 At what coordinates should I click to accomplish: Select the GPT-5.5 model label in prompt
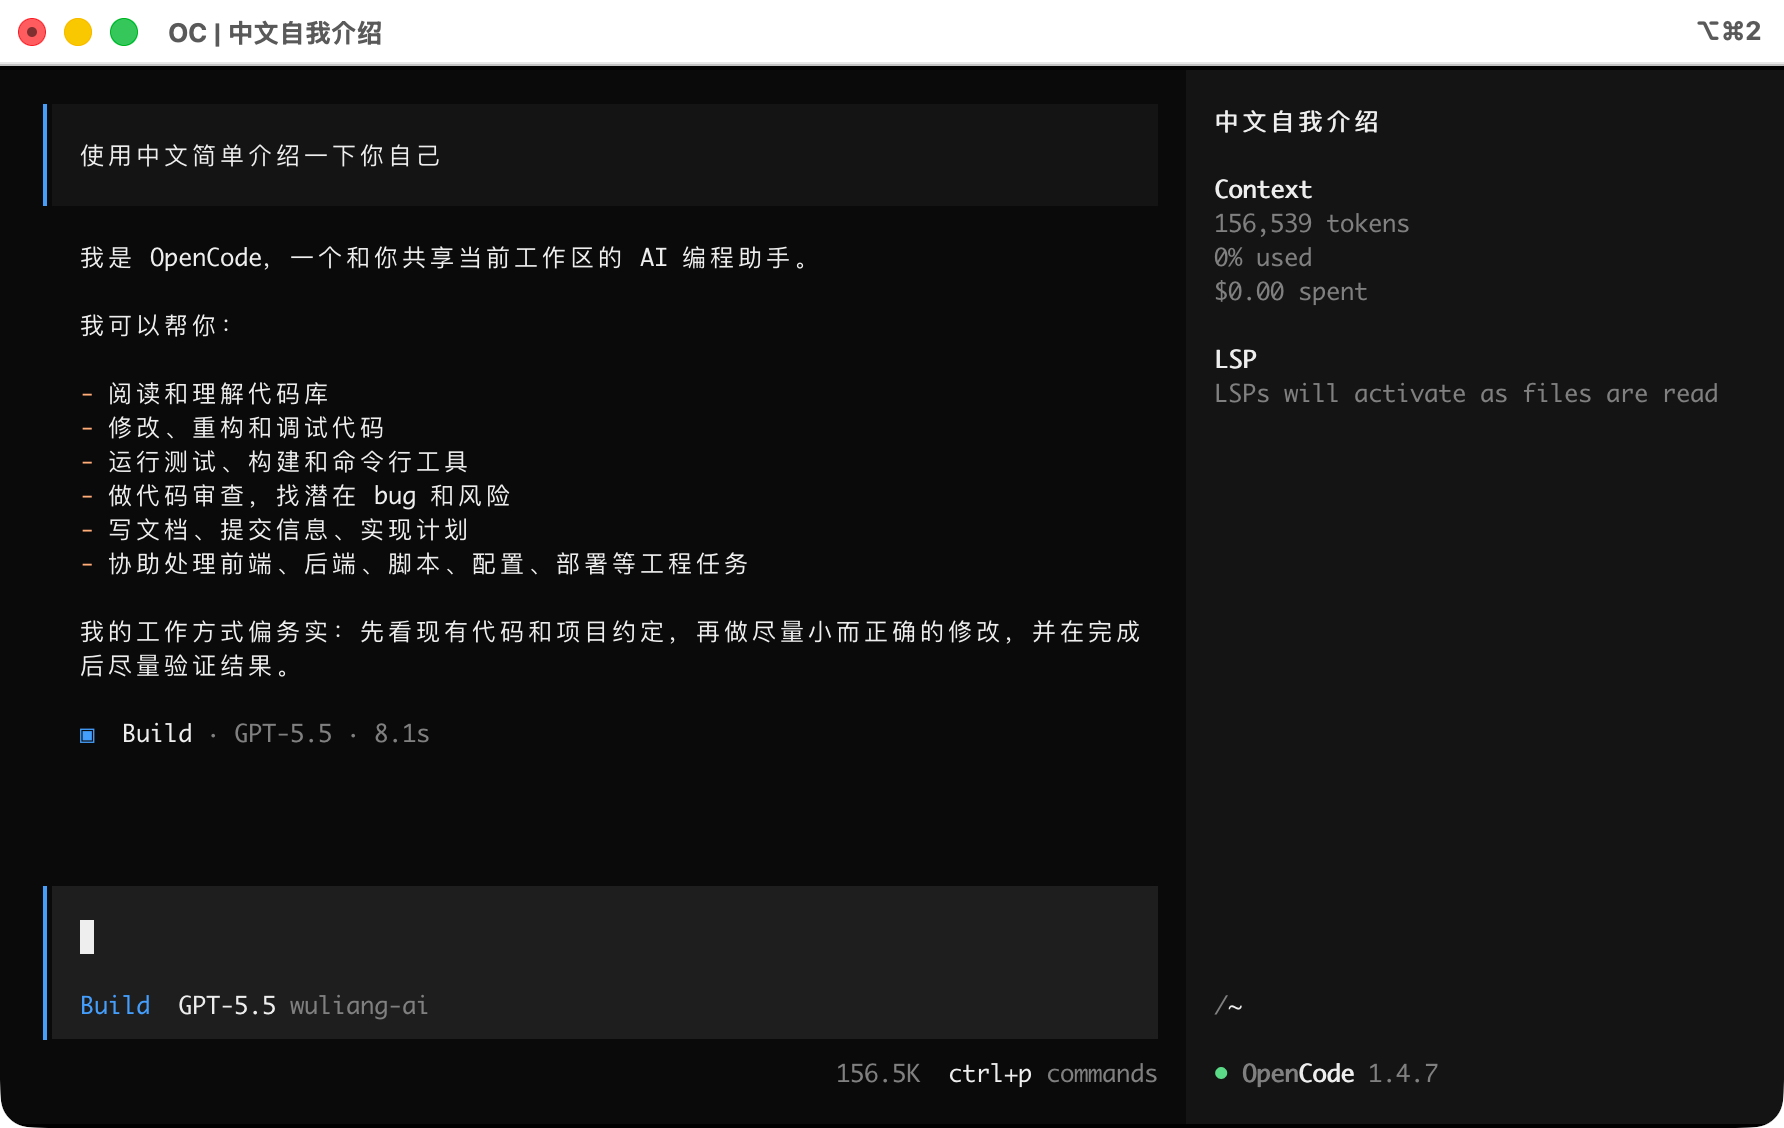(227, 1005)
